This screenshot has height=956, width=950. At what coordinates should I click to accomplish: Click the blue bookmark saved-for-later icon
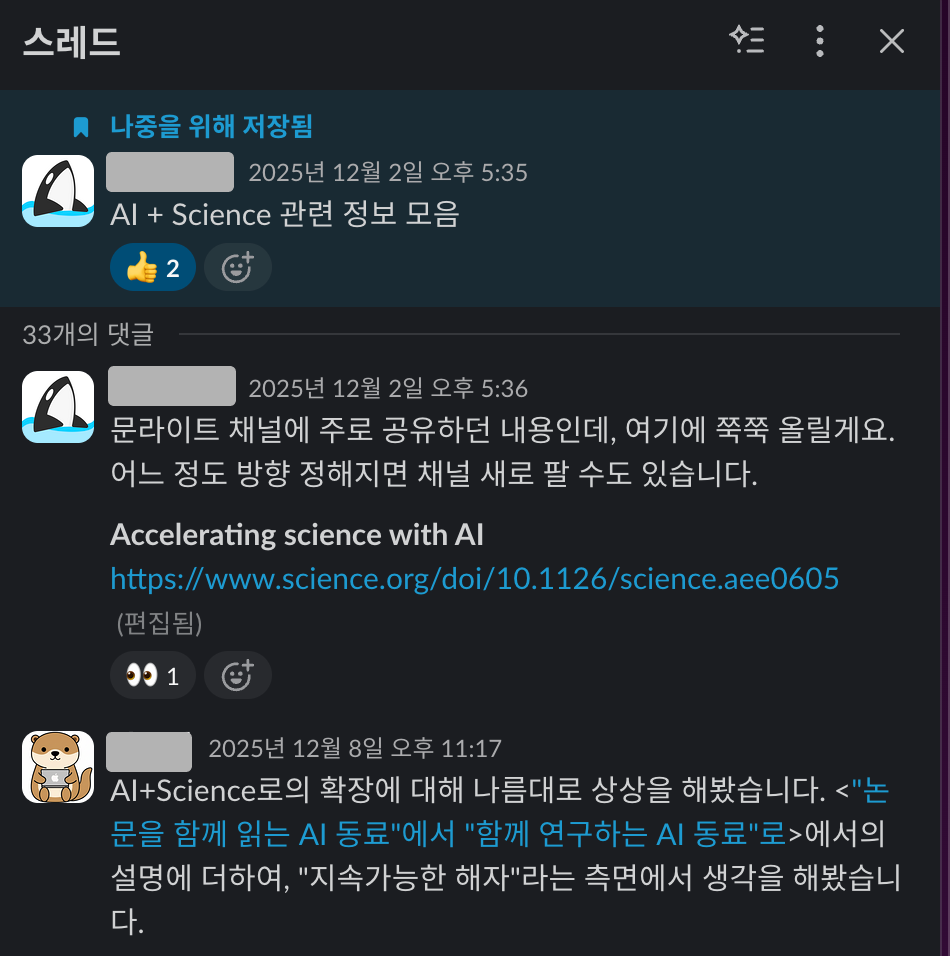coord(80,127)
